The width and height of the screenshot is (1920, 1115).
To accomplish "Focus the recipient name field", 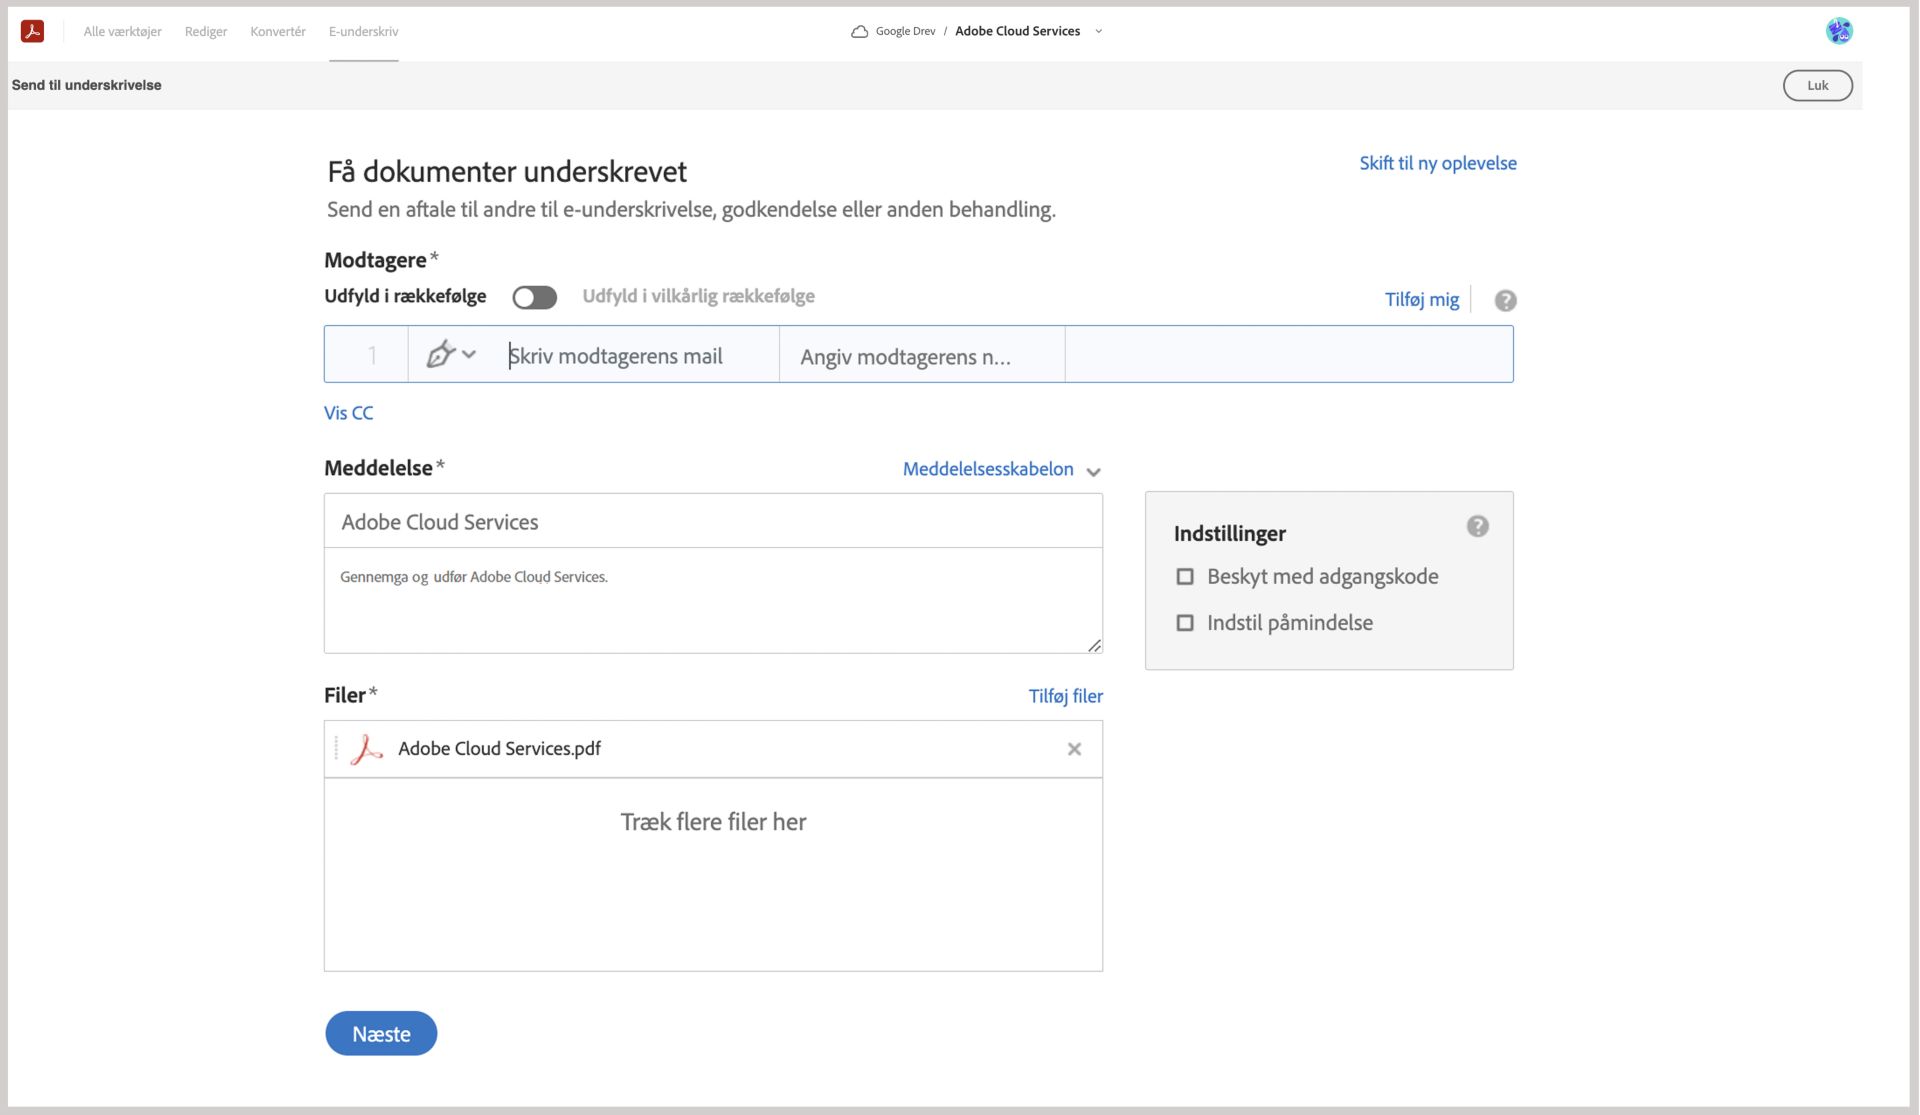I will (x=921, y=355).
